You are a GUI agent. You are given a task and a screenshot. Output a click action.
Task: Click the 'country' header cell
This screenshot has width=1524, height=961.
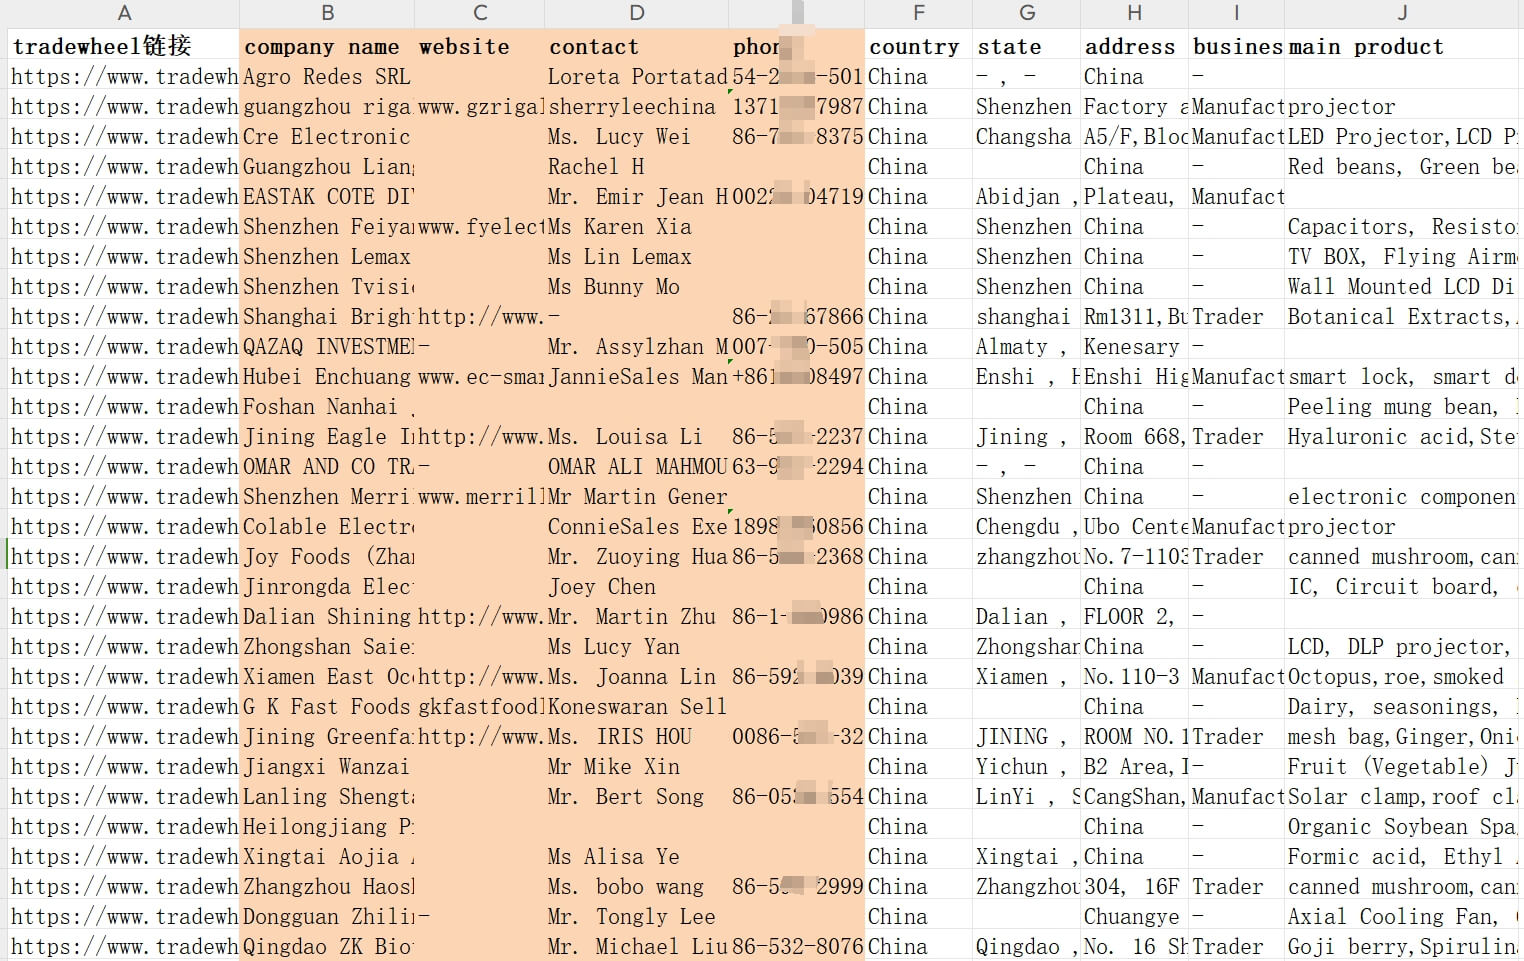click(x=919, y=46)
